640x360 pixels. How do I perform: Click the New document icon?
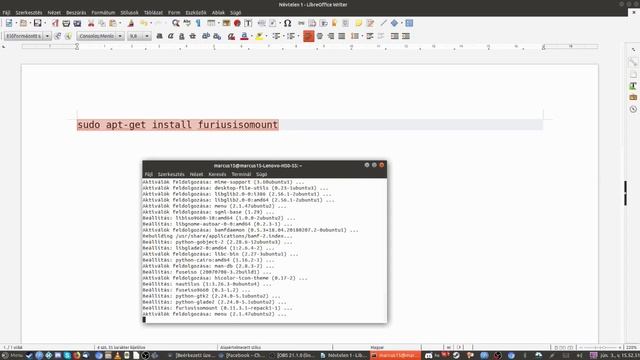tap(9, 23)
